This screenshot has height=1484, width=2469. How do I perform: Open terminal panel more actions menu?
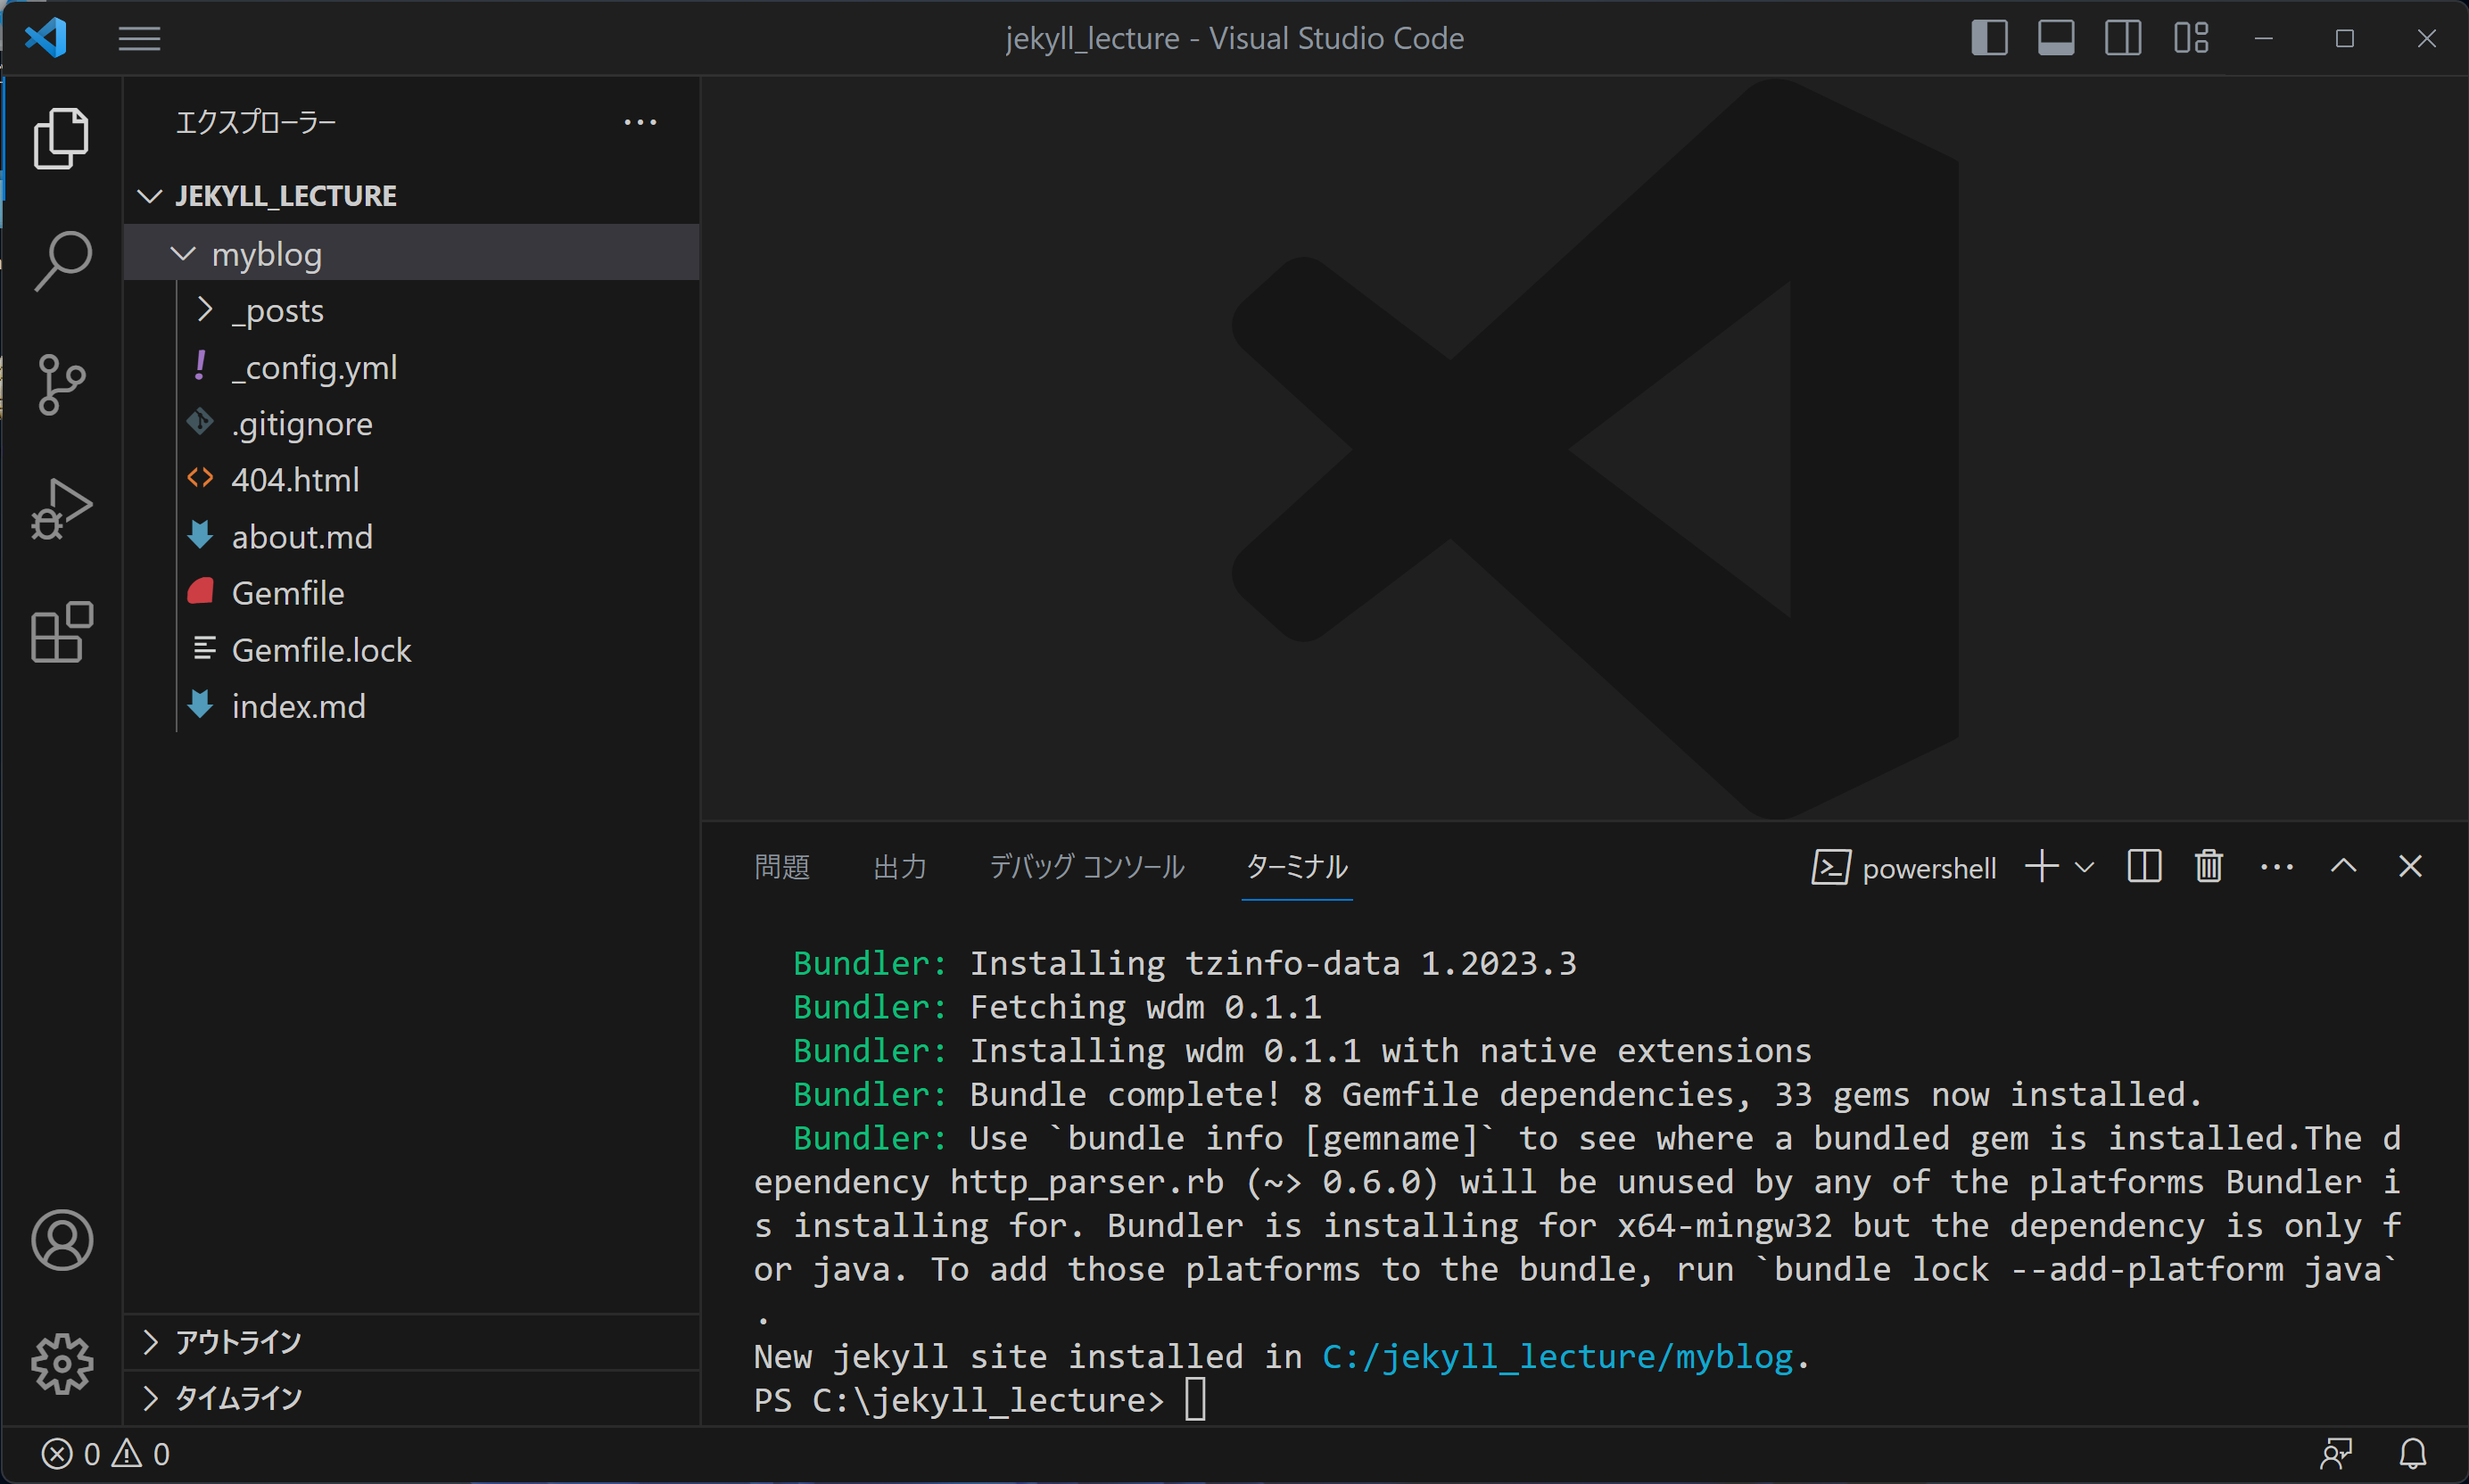(2277, 867)
